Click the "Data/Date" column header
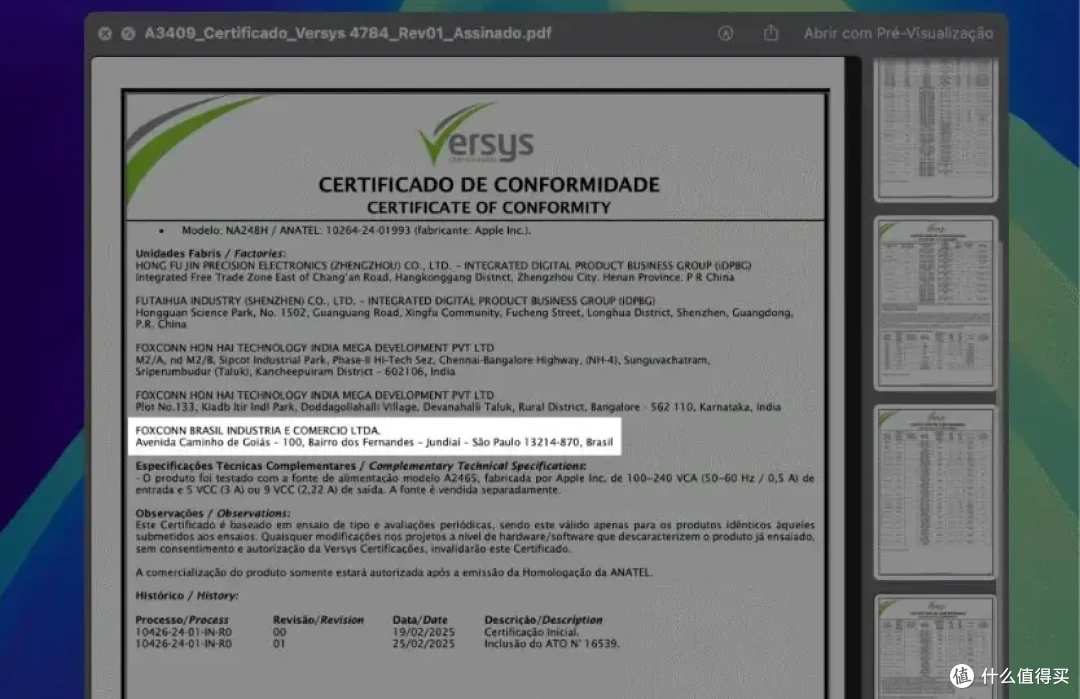Image resolution: width=1080 pixels, height=699 pixels. (x=420, y=620)
